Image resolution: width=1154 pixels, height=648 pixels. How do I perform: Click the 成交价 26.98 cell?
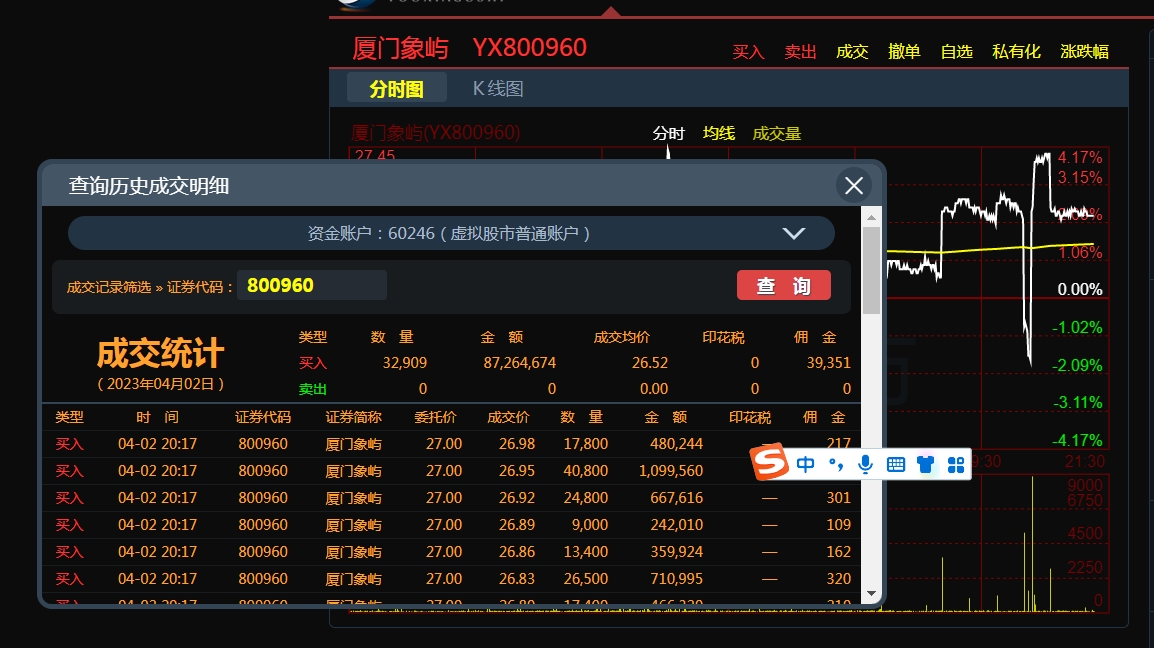[517, 444]
